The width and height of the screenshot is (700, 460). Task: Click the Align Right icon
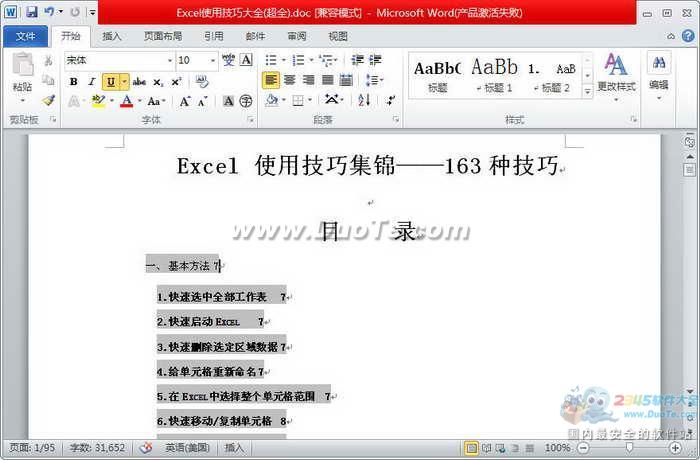tap(308, 80)
